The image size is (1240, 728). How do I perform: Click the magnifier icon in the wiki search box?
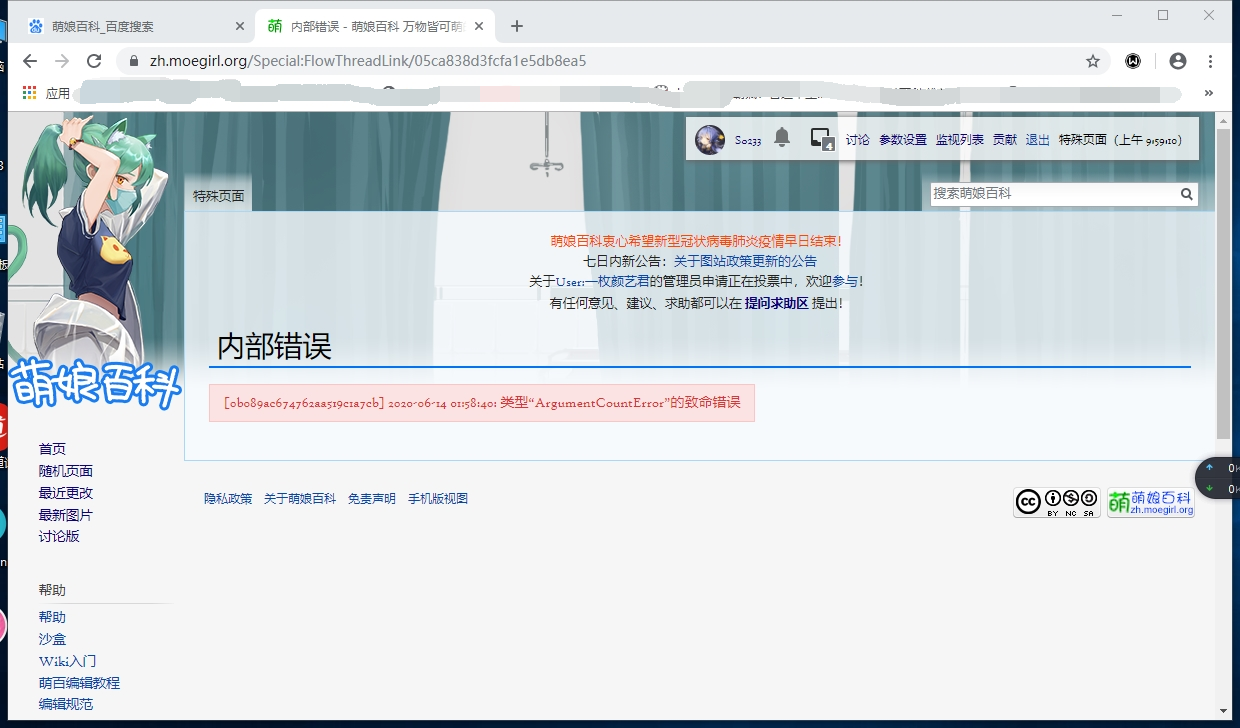[x=1186, y=194]
